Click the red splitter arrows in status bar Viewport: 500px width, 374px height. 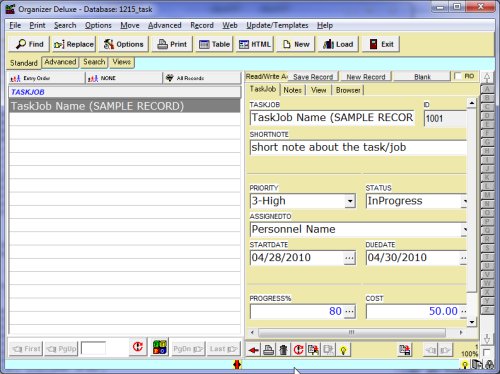point(237,365)
